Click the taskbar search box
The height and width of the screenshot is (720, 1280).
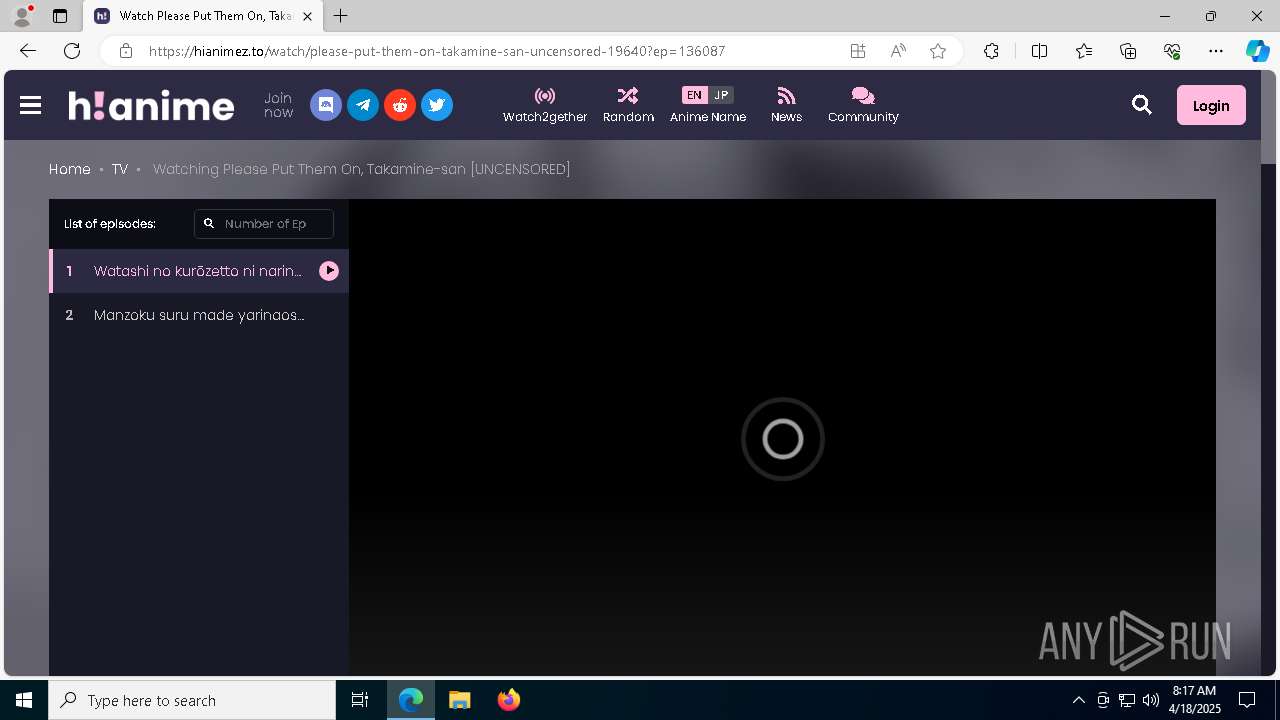coord(192,700)
